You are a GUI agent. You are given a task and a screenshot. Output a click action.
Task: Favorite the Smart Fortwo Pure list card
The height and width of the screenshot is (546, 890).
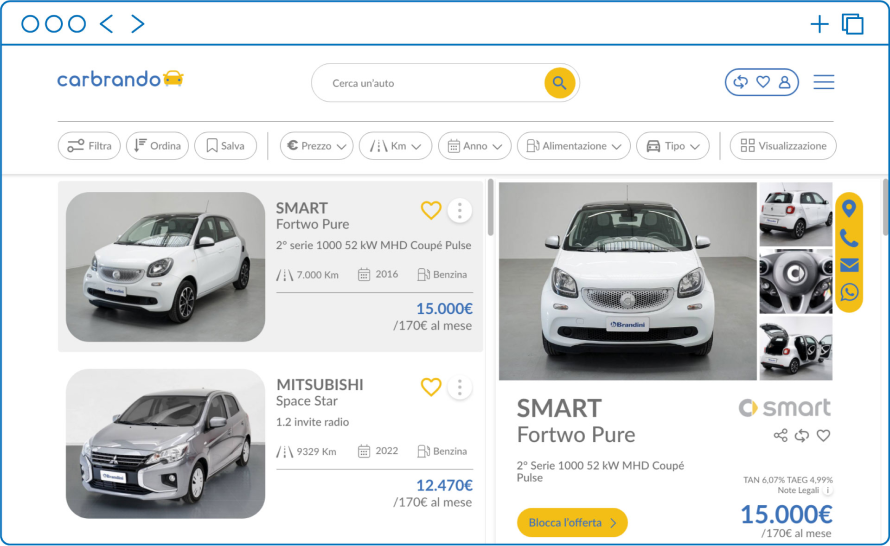[x=431, y=210]
